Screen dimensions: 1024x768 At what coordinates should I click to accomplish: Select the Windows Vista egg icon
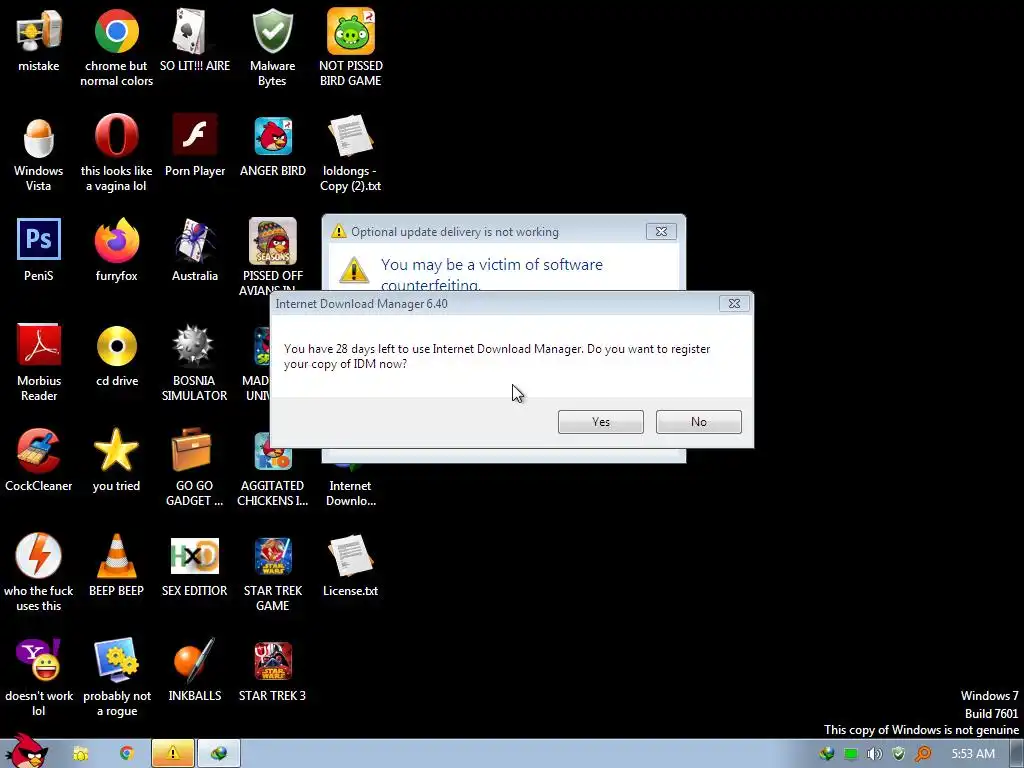pyautogui.click(x=39, y=153)
